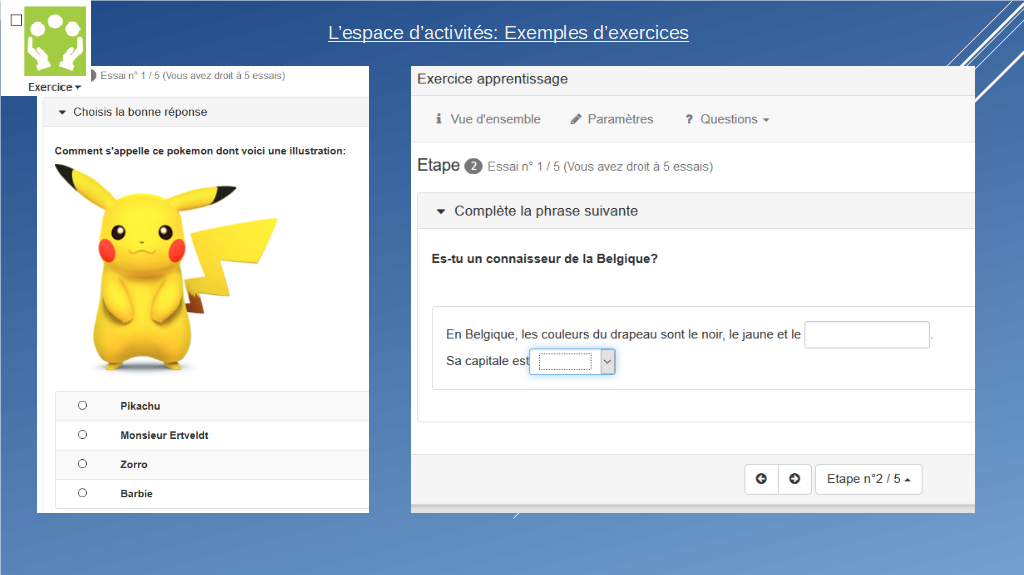This screenshot has height=575, width=1024.
Task: Click the pencil icon beside Paramètres
Action: point(575,119)
